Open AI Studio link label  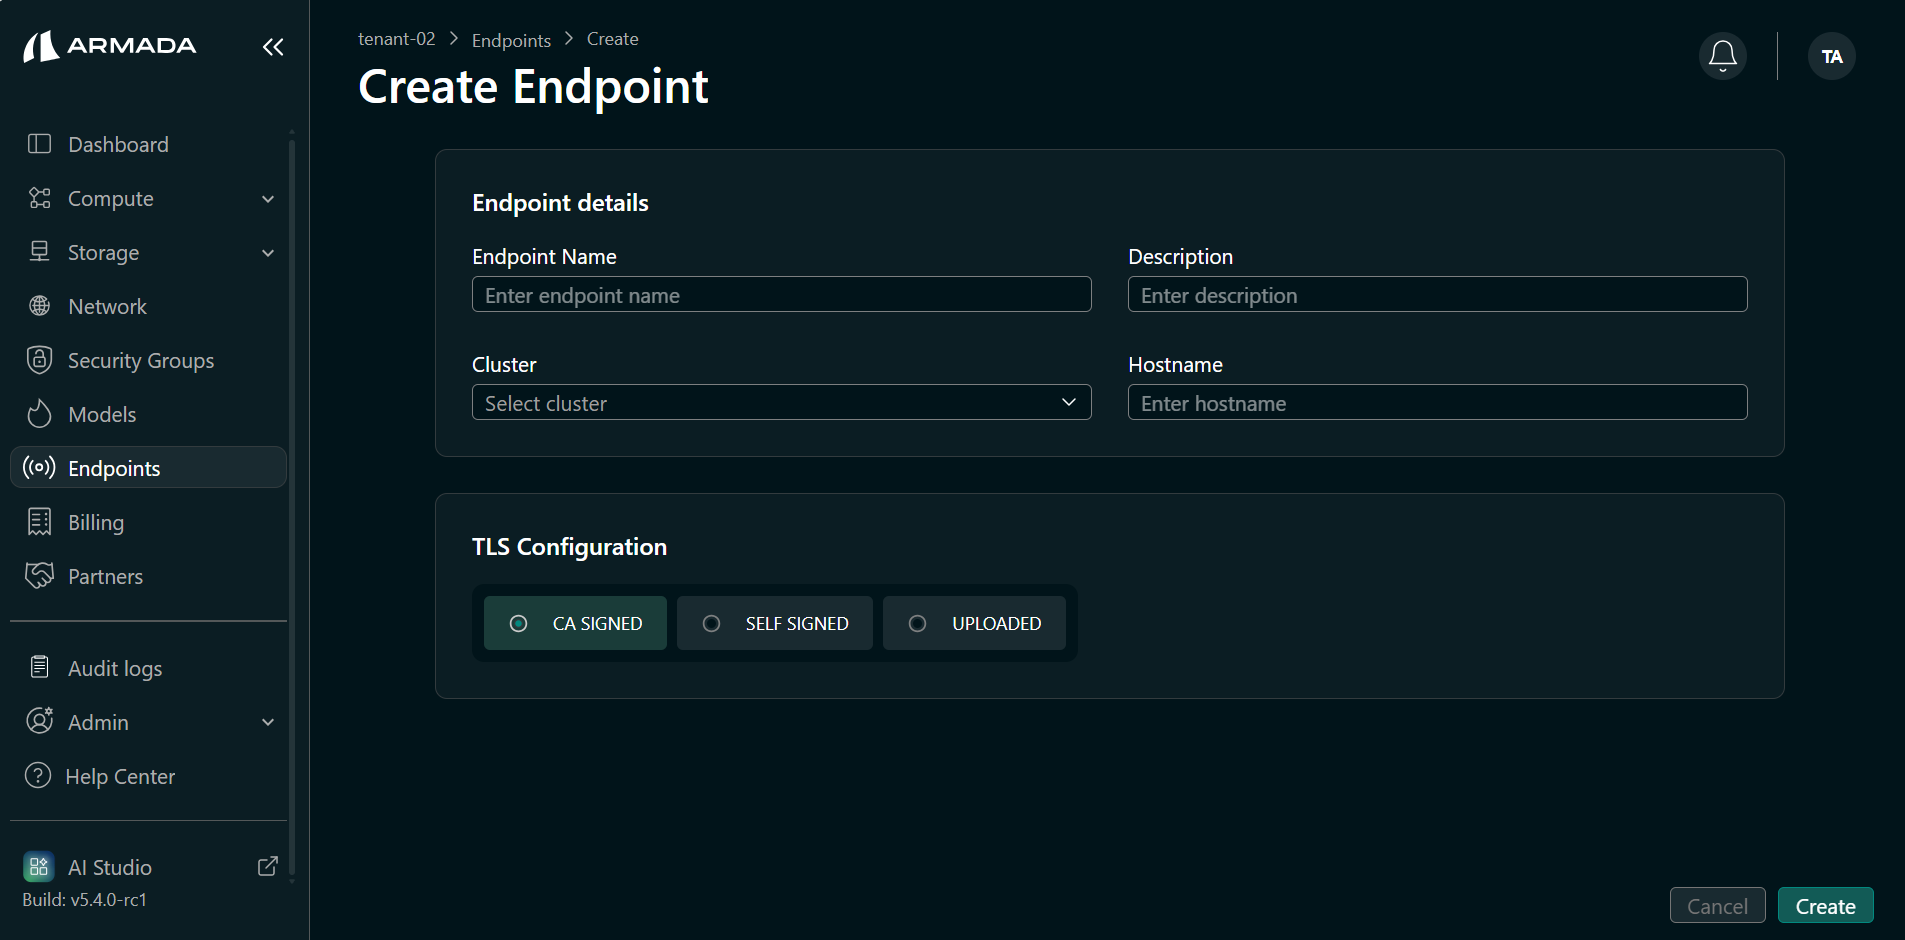coord(110,867)
